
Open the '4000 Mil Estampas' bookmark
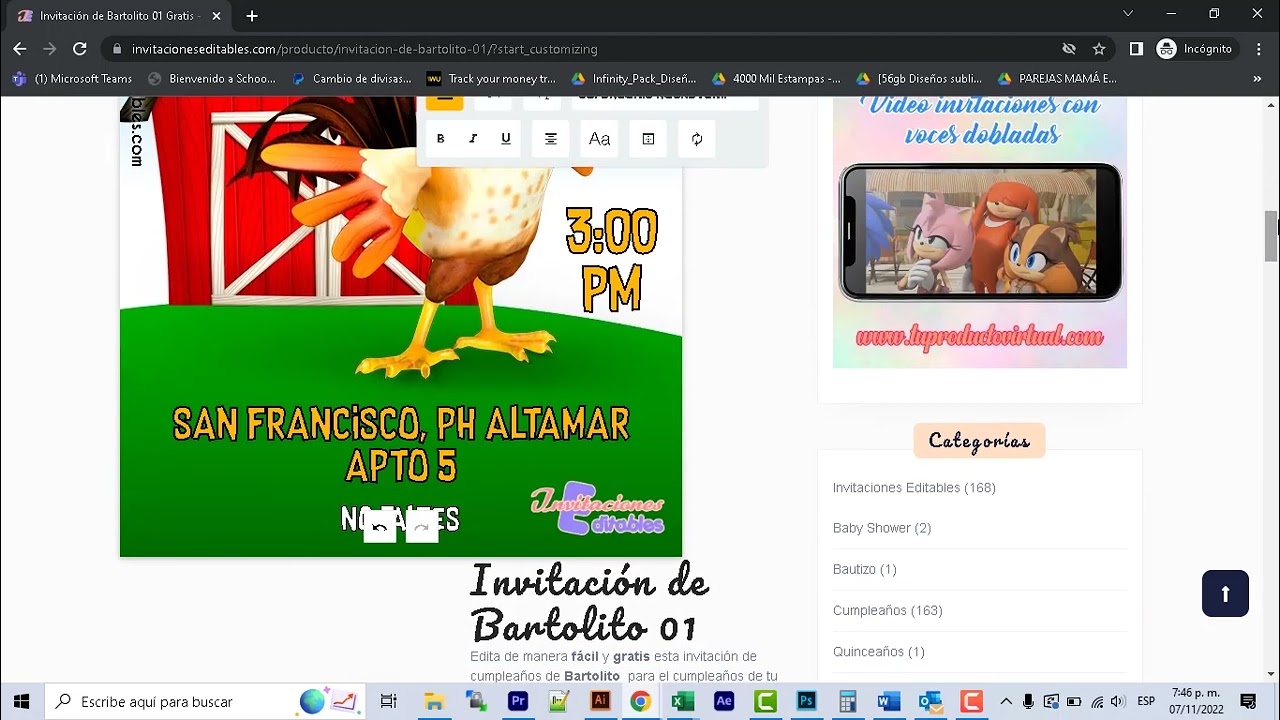[x=776, y=78]
